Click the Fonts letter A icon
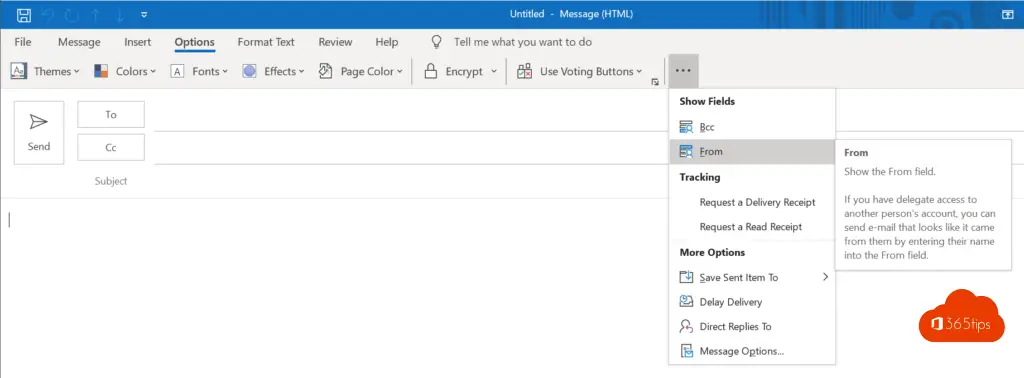This screenshot has width=1024, height=378. coord(177,71)
